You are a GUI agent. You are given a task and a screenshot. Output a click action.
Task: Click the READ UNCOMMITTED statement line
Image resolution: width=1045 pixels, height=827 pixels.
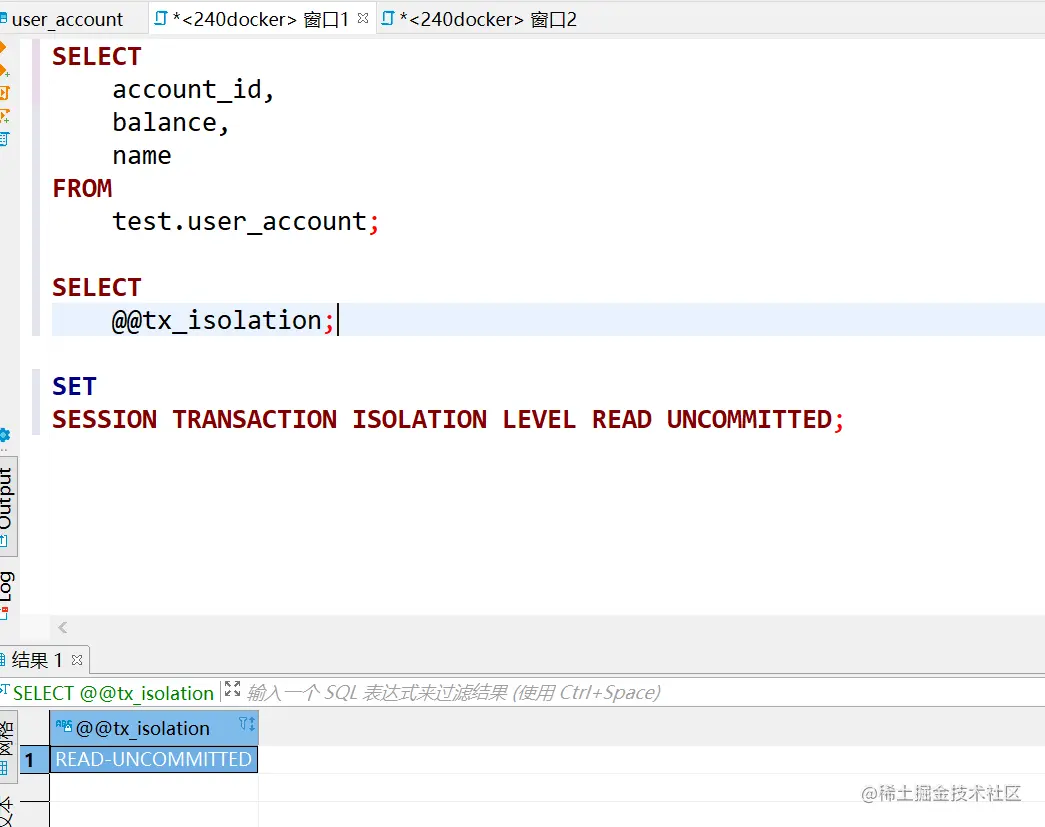click(x=448, y=419)
